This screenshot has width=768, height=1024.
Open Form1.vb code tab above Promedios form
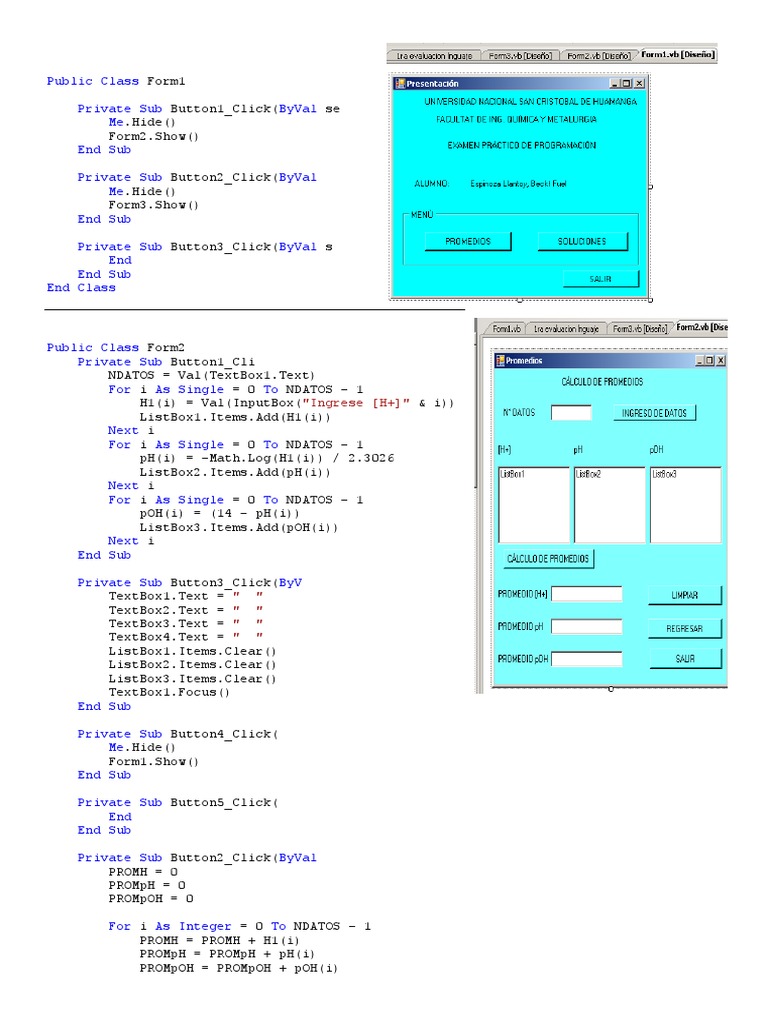tap(506, 329)
